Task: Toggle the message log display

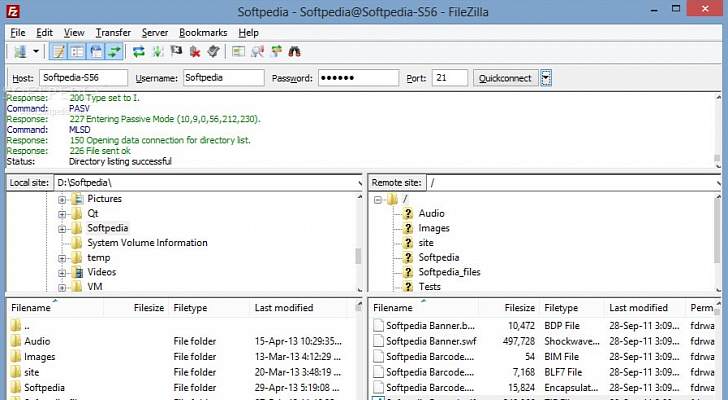Action: click(58, 51)
